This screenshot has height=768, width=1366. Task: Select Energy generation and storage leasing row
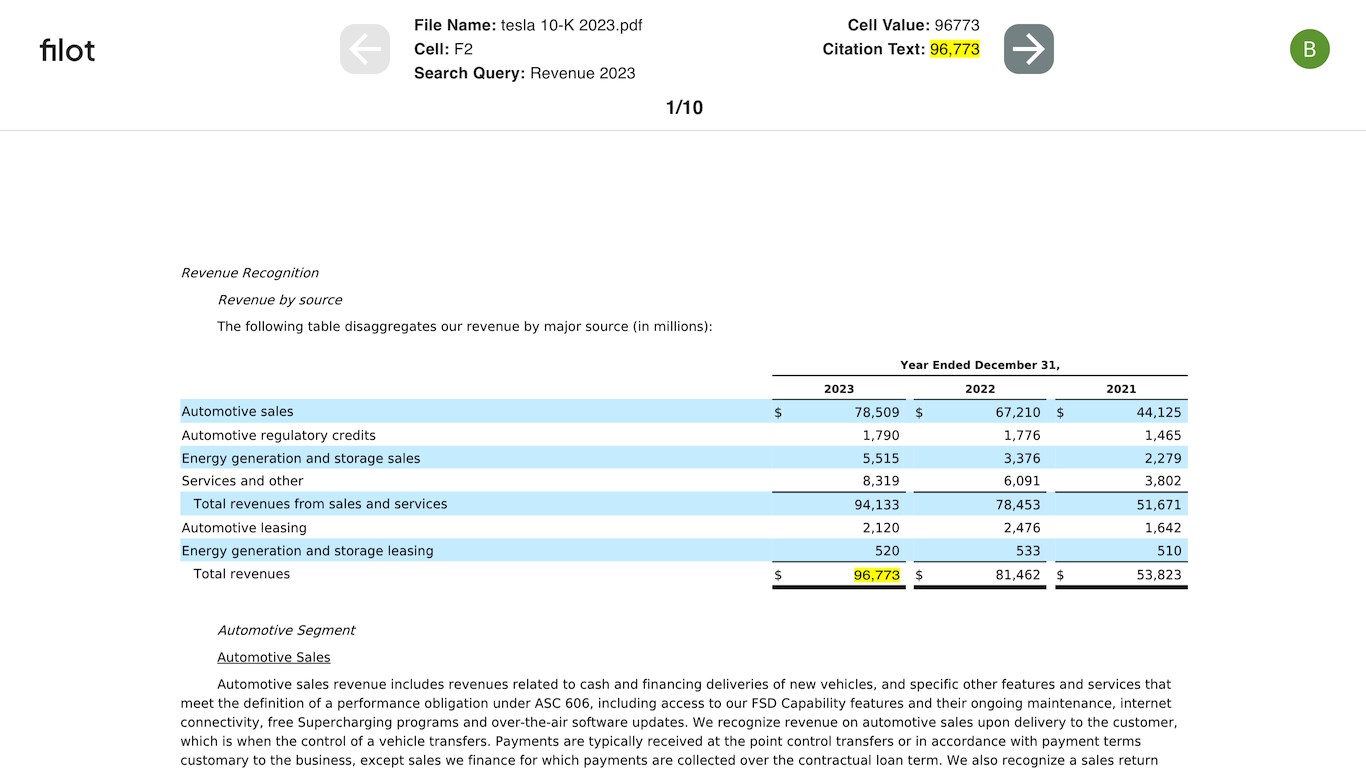tap(307, 551)
